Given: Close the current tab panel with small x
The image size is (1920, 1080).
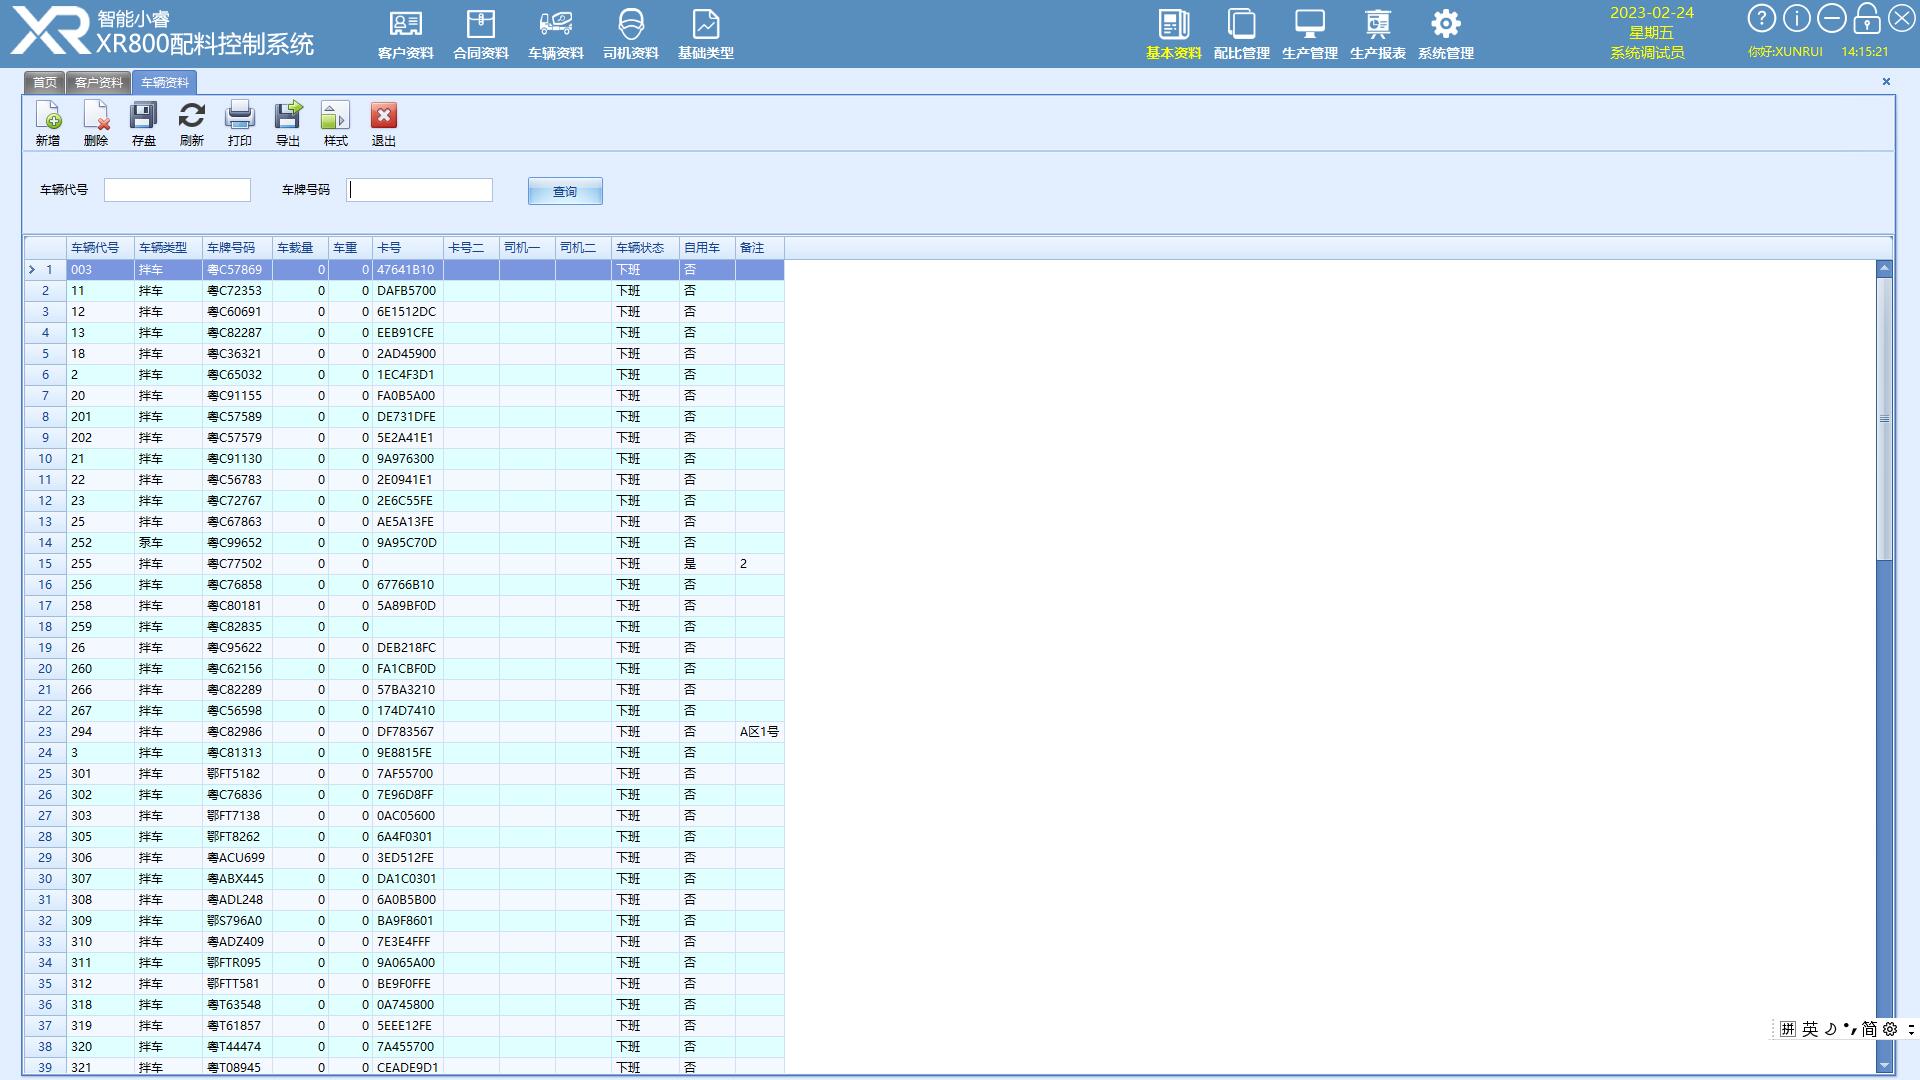Looking at the screenshot, I should [x=1886, y=82].
